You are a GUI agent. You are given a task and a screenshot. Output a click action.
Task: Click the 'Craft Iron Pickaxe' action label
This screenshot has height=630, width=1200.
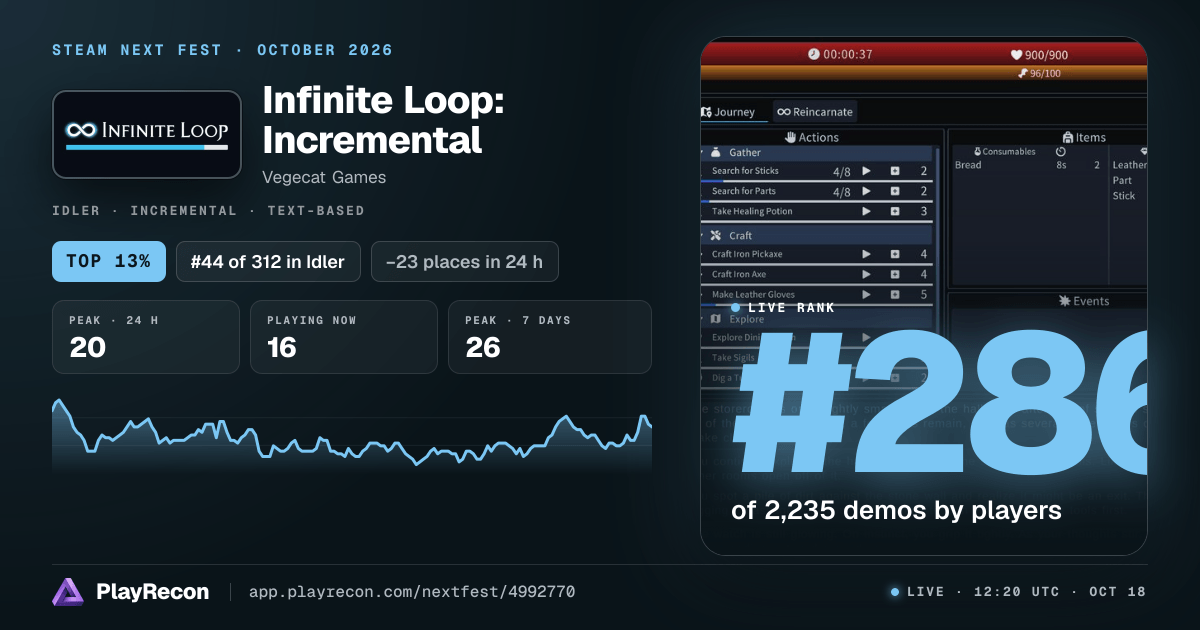tap(747, 254)
